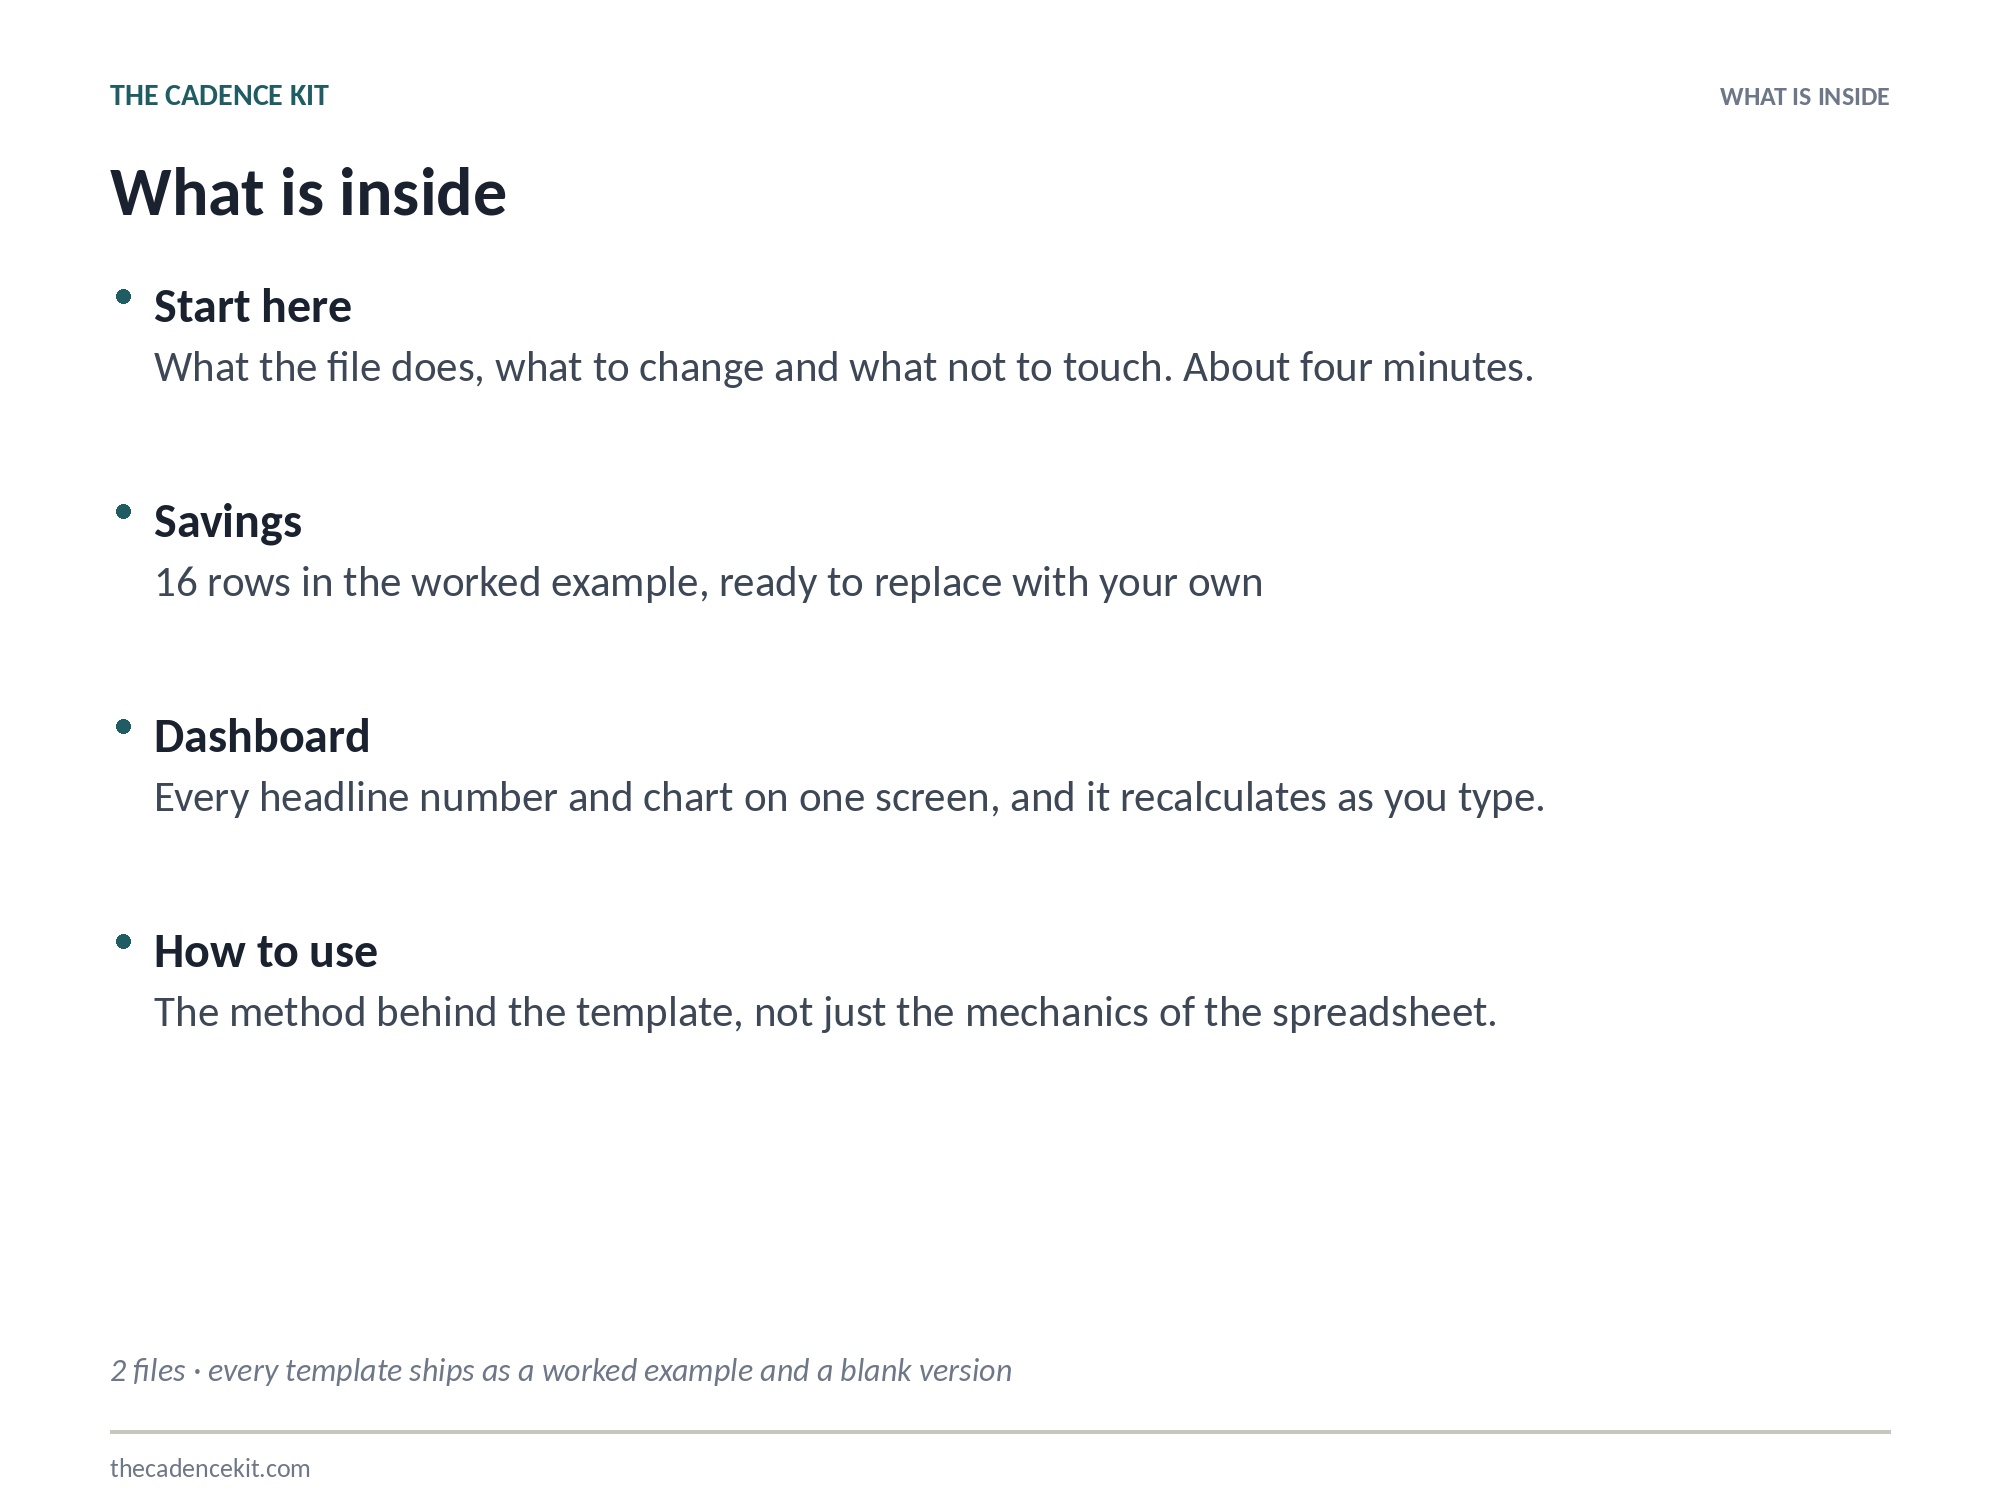Select the 'How to use' heading
Screen dimensions: 2000x1500
[266, 952]
